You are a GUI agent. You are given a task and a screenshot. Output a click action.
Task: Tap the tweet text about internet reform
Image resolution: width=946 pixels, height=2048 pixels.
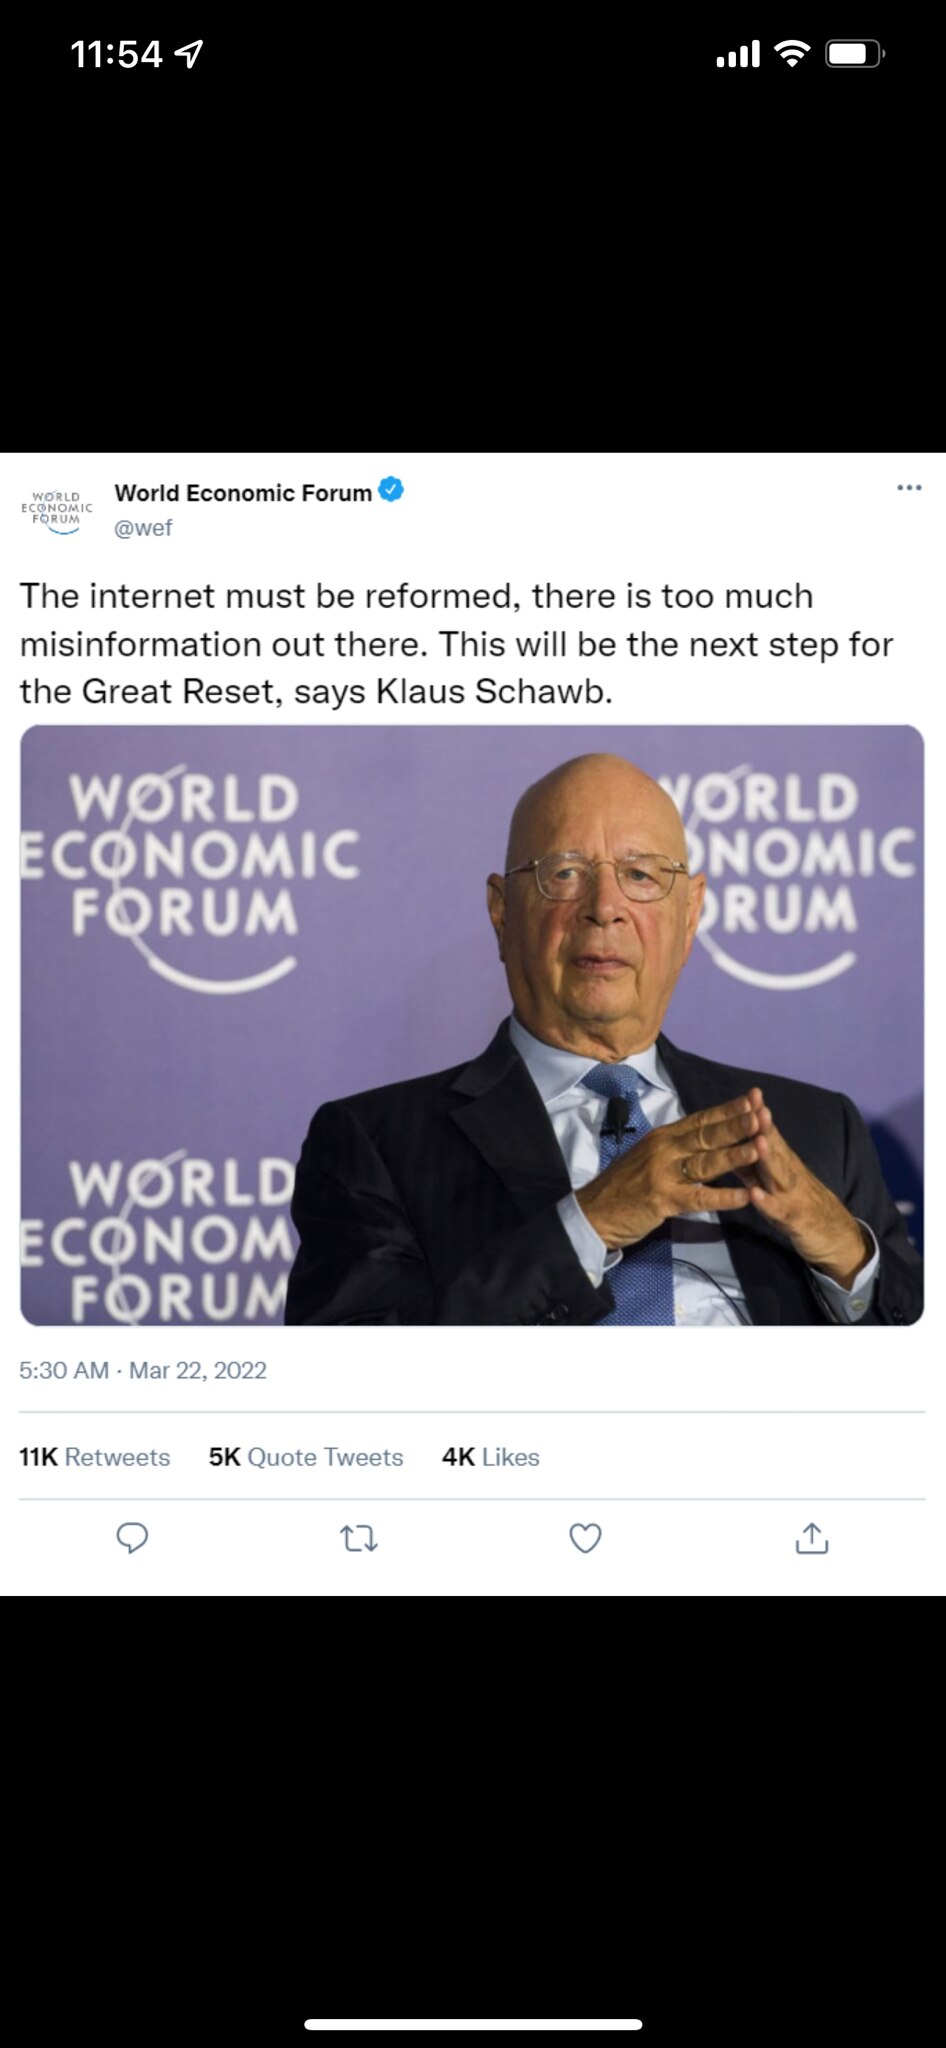coord(456,643)
